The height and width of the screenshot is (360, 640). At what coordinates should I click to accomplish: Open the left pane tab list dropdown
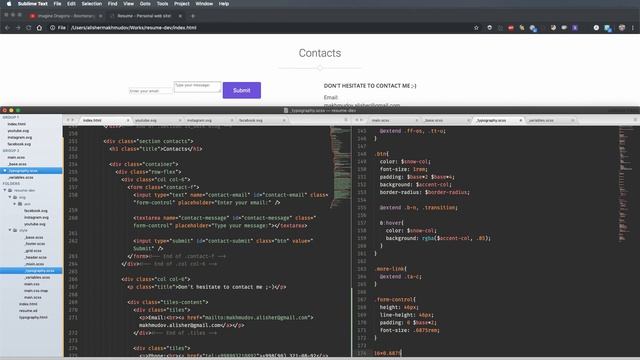pyautogui.click(x=346, y=120)
